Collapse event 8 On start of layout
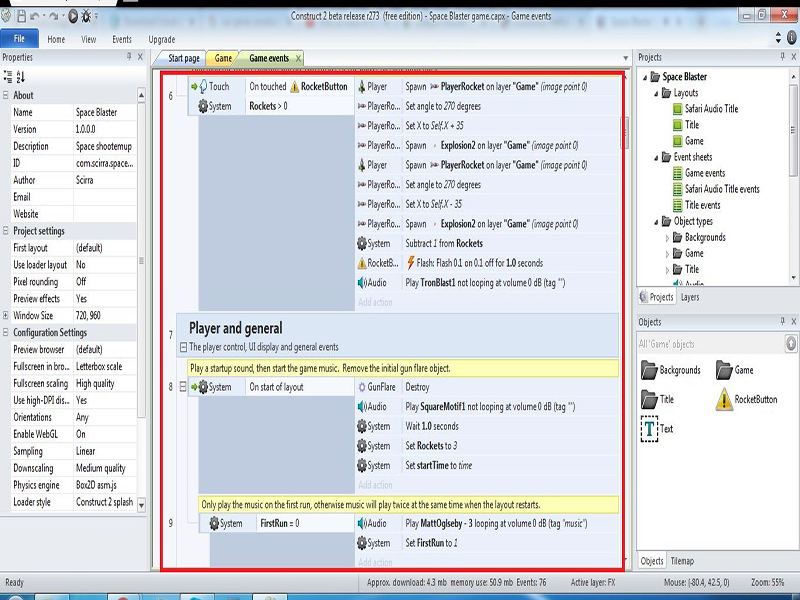This screenshot has width=800, height=600. [183, 387]
